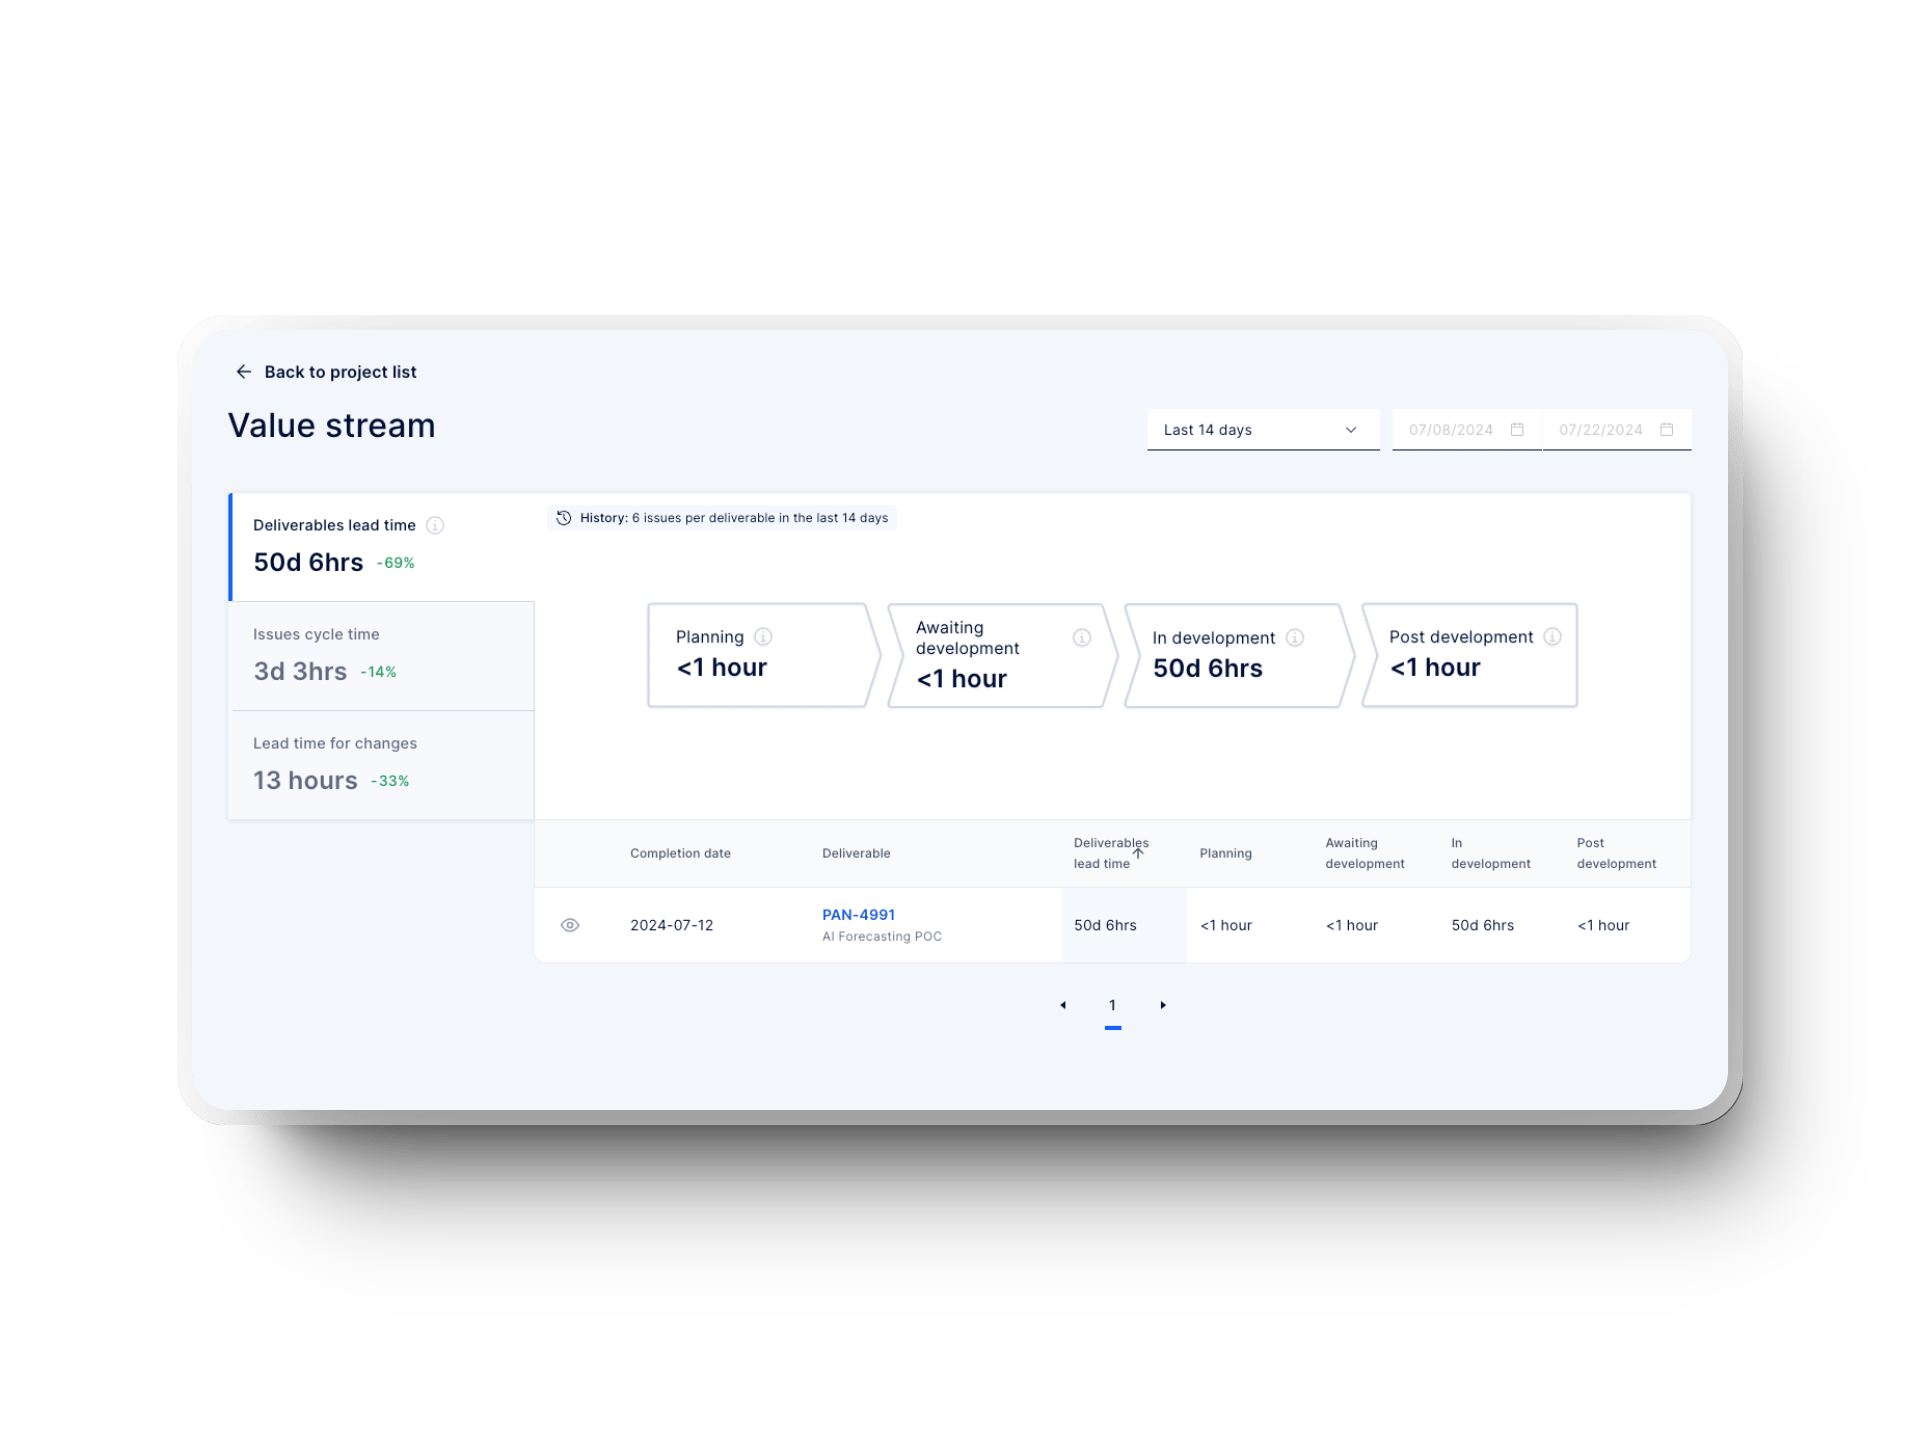
Task: Click the info icon on In development stage
Action: [x=1297, y=636]
